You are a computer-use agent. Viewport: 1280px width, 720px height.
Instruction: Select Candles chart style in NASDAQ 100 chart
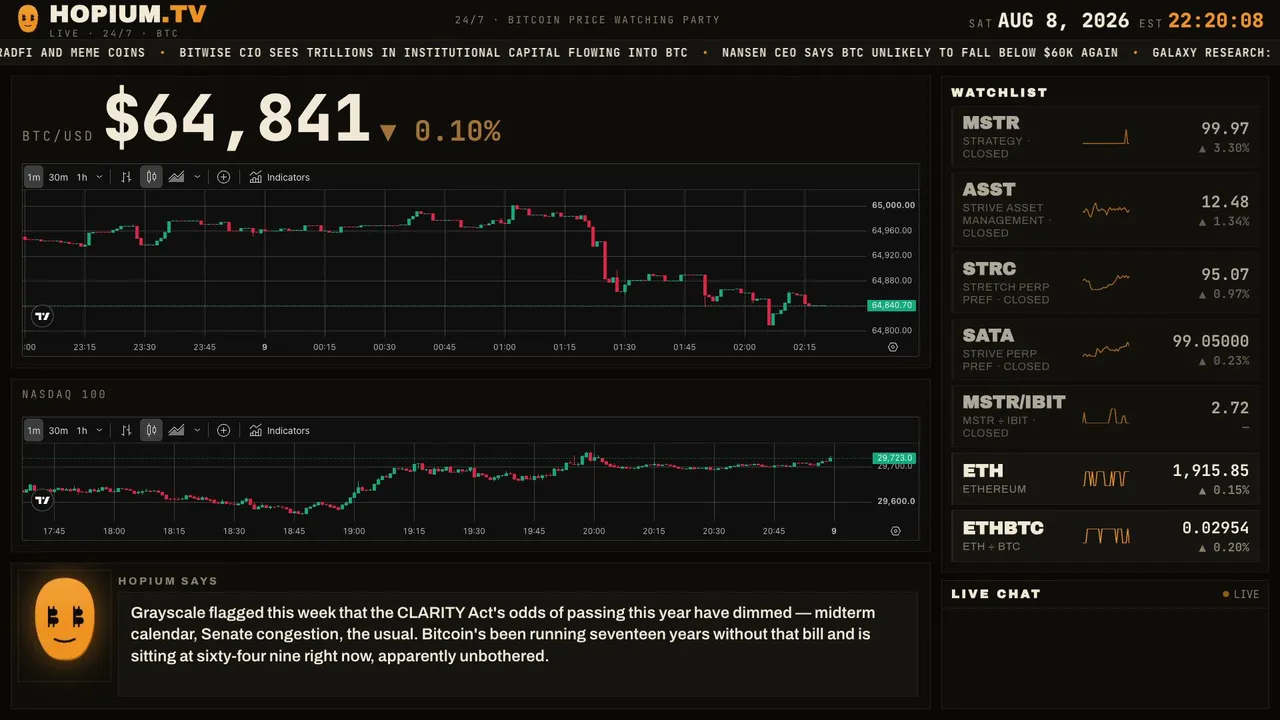point(151,430)
